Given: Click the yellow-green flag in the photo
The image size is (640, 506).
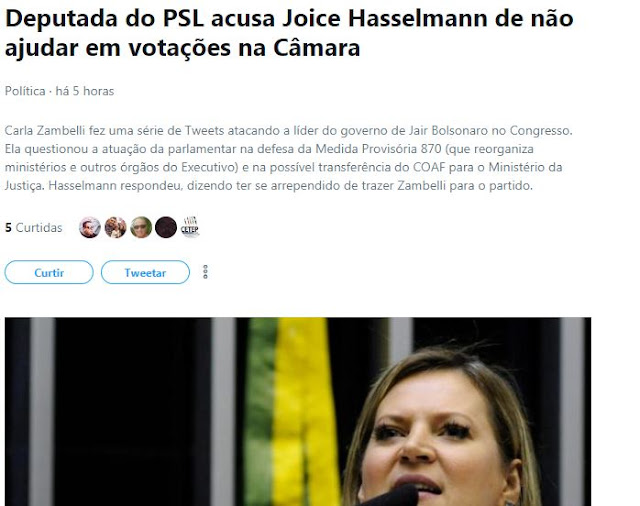Looking at the screenshot, I should tap(290, 411).
